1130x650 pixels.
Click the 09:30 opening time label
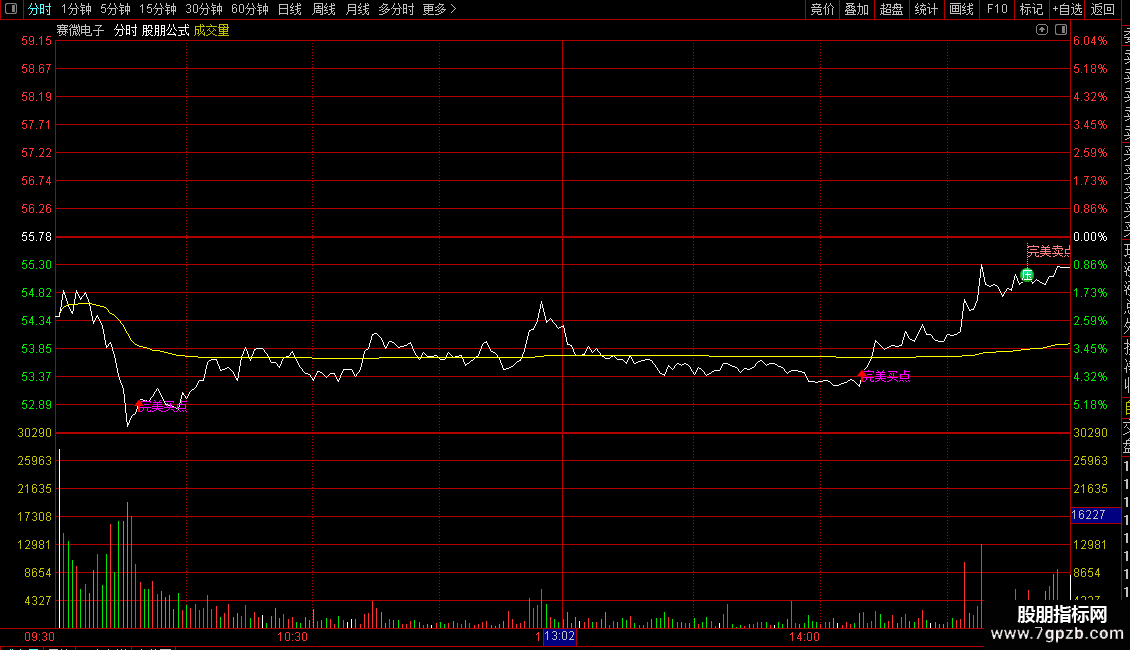40,637
